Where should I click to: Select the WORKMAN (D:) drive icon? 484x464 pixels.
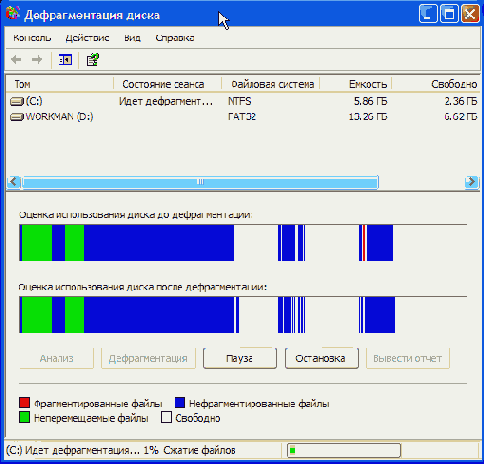pos(17,117)
